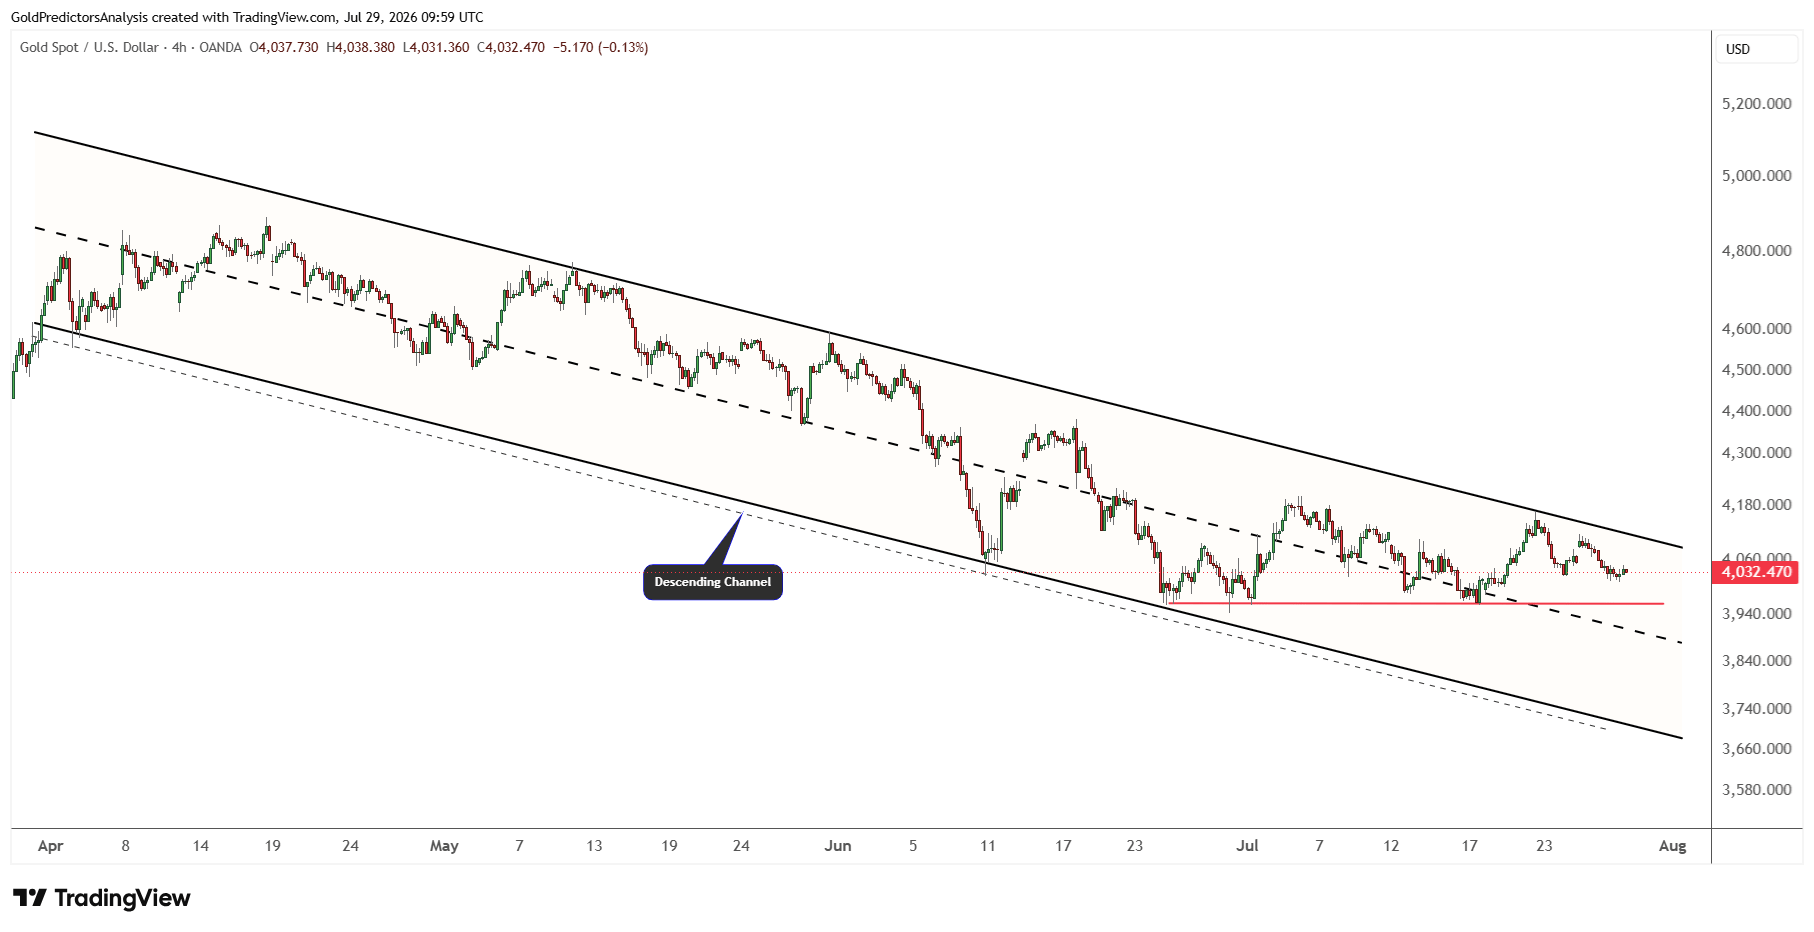Click the 5,200.000 price scale level
The width and height of the screenshot is (1814, 932).
[x=1756, y=104]
